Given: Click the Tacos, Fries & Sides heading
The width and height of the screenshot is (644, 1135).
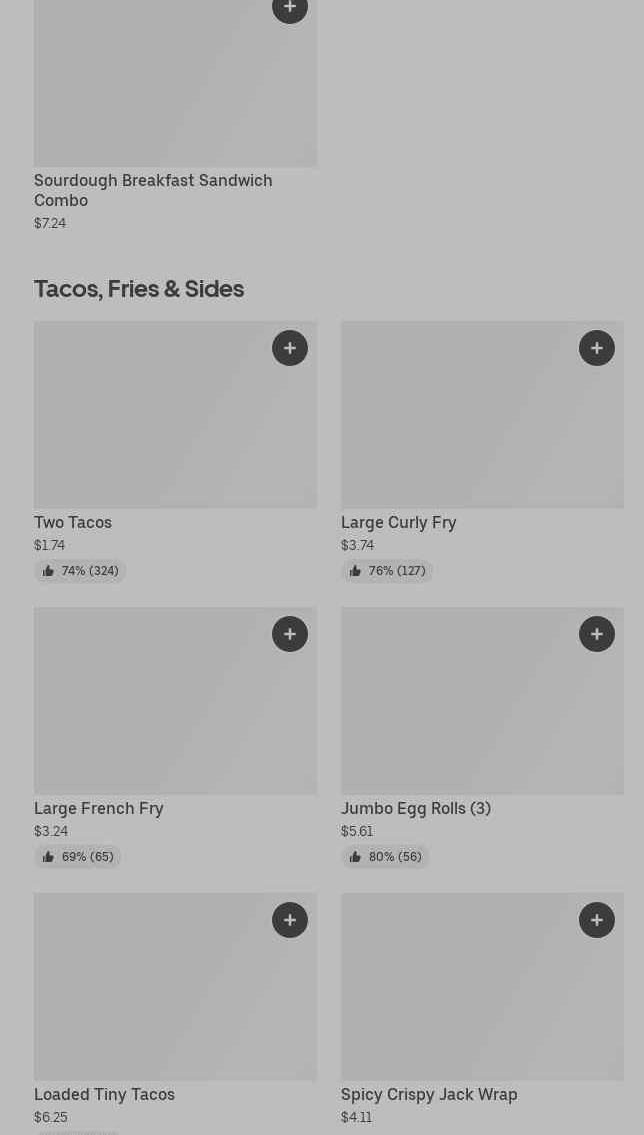Looking at the screenshot, I should (x=139, y=288).
